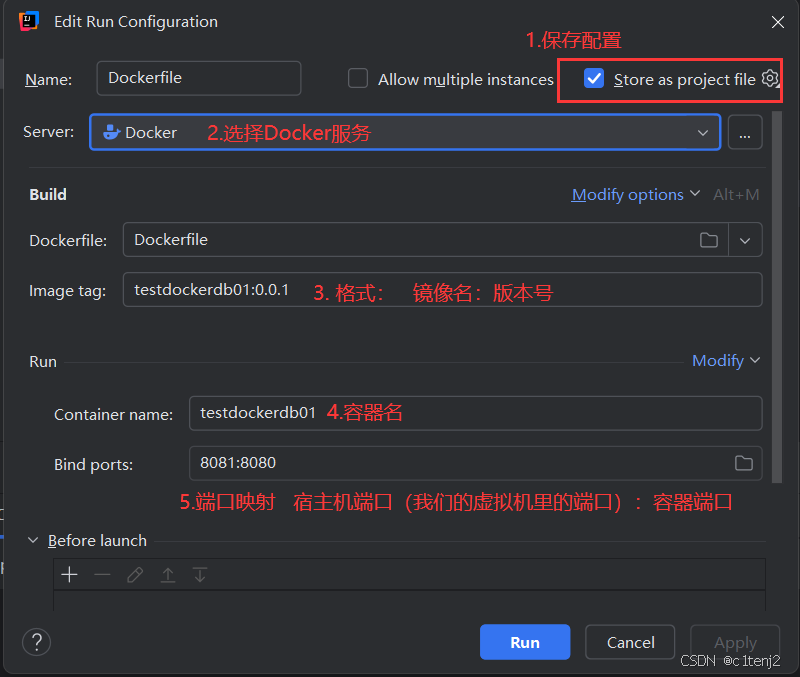800x677 pixels.
Task: Open Server configuration ellipsis button
Action: point(745,133)
